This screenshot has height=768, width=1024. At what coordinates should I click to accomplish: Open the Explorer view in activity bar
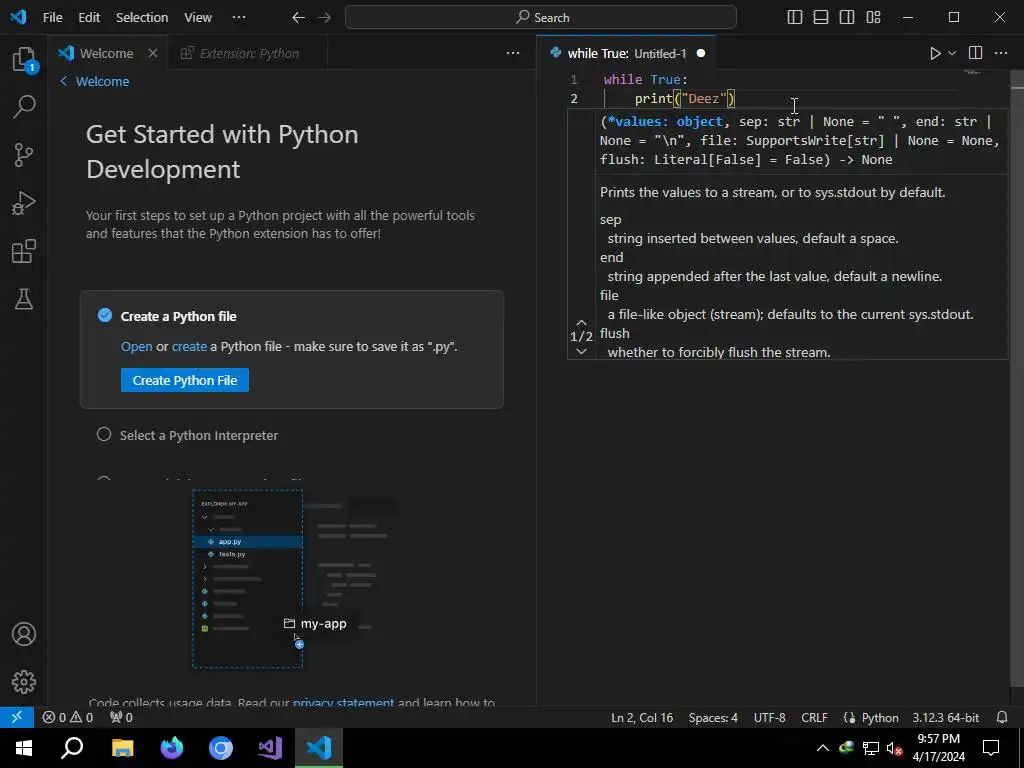[x=24, y=59]
